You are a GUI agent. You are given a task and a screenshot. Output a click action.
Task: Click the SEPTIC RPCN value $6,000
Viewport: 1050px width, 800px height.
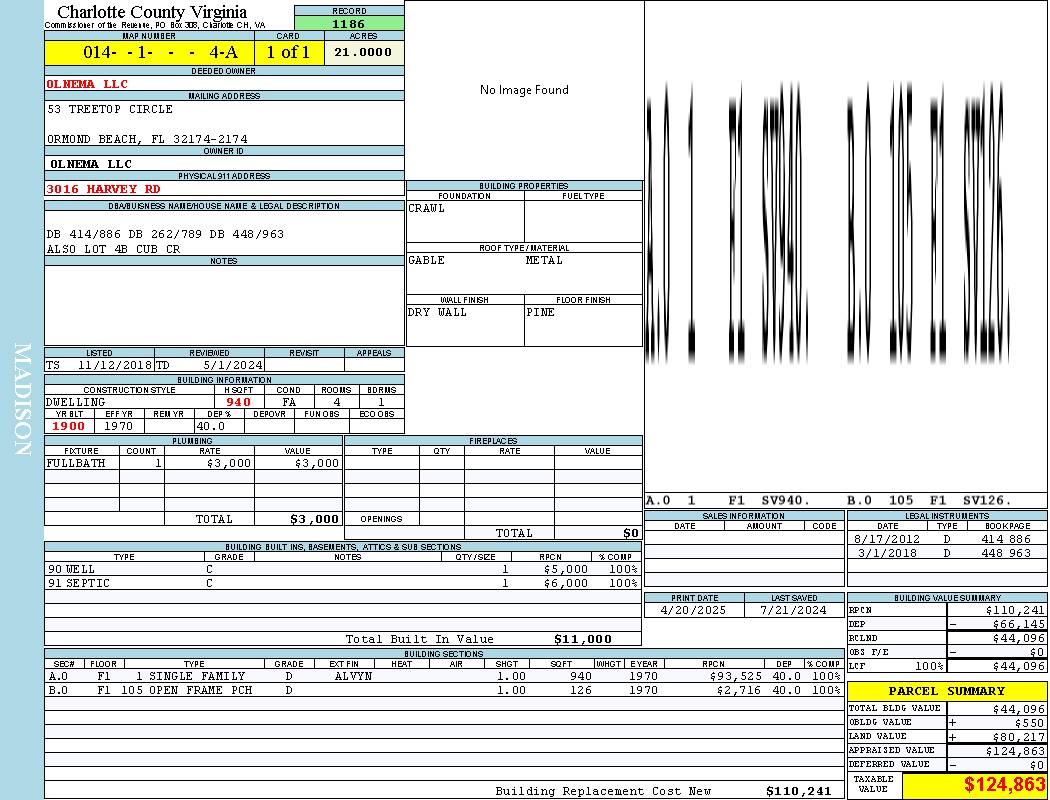566,583
